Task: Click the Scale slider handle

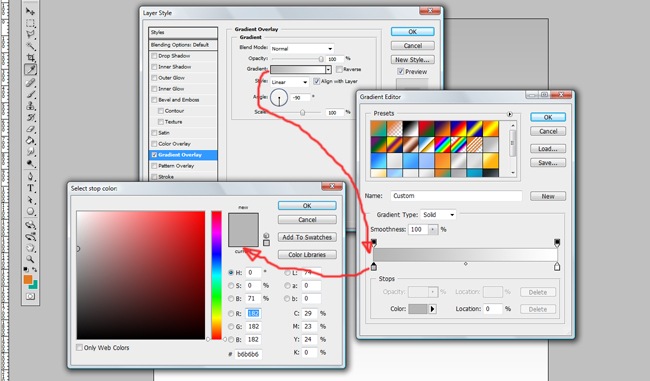Action: (x=303, y=112)
